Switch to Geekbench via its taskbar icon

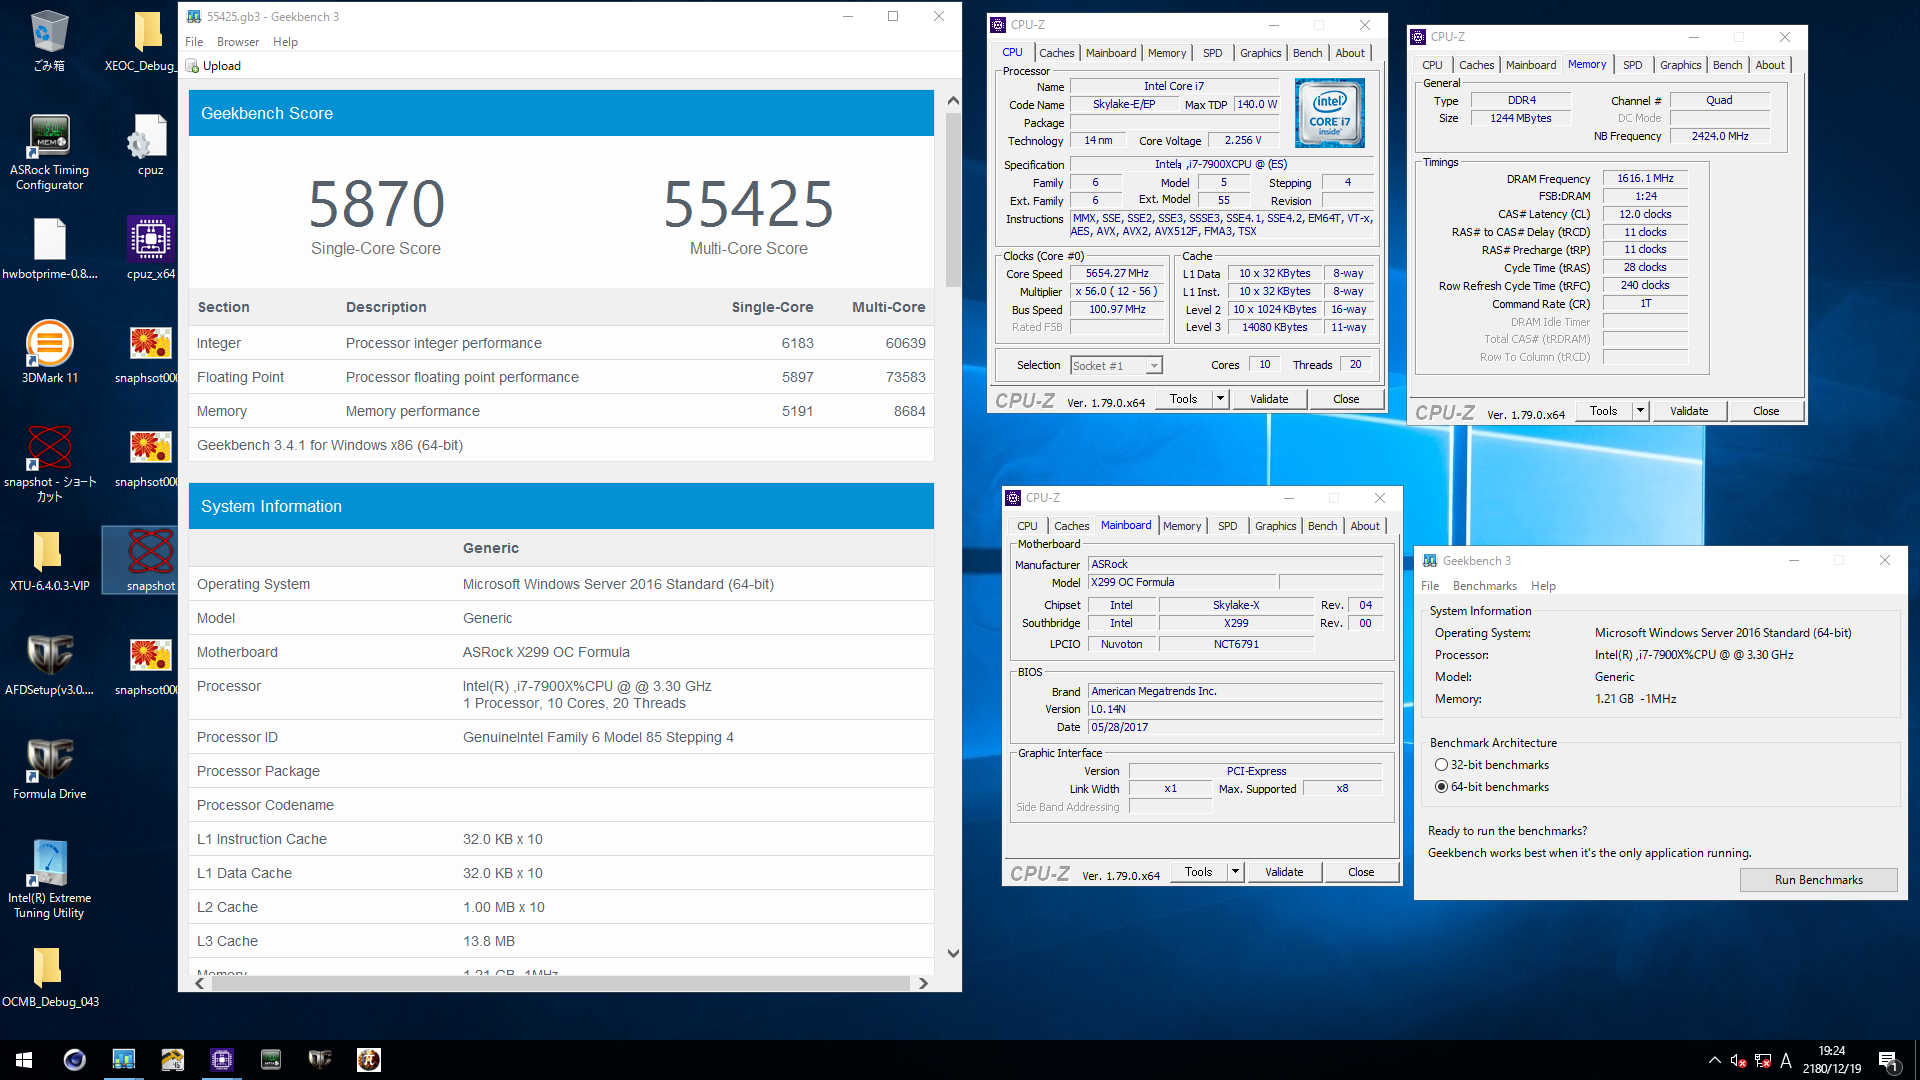coord(123,1060)
